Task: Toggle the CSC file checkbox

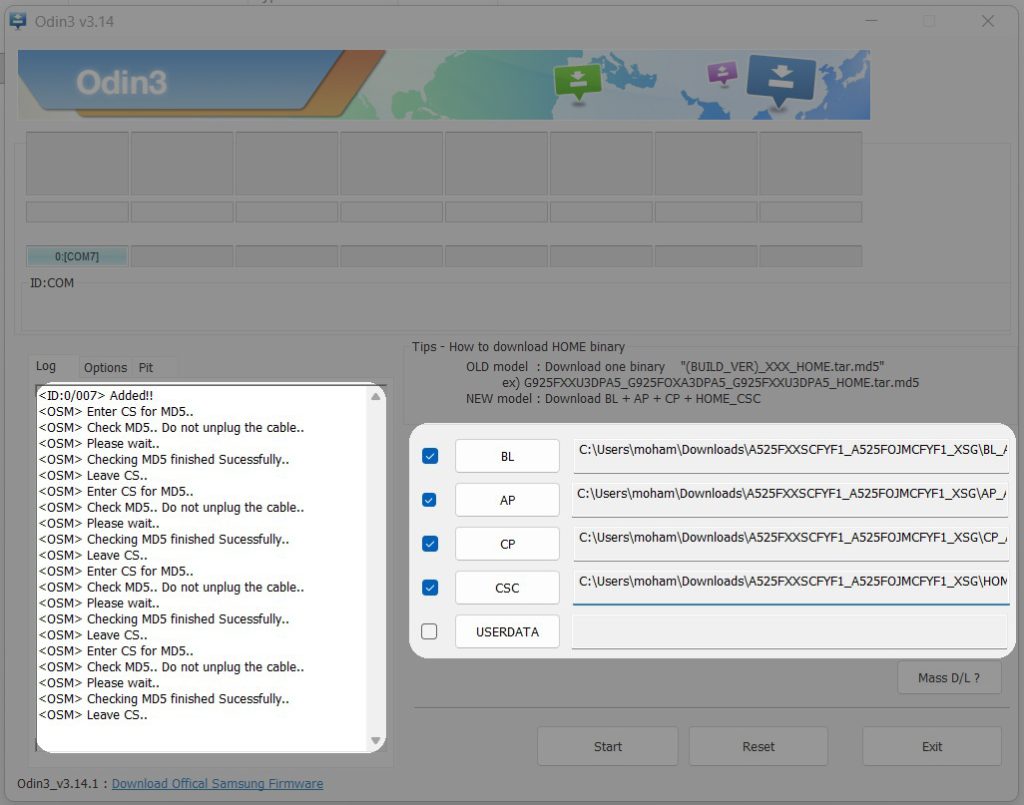Action: 430,588
